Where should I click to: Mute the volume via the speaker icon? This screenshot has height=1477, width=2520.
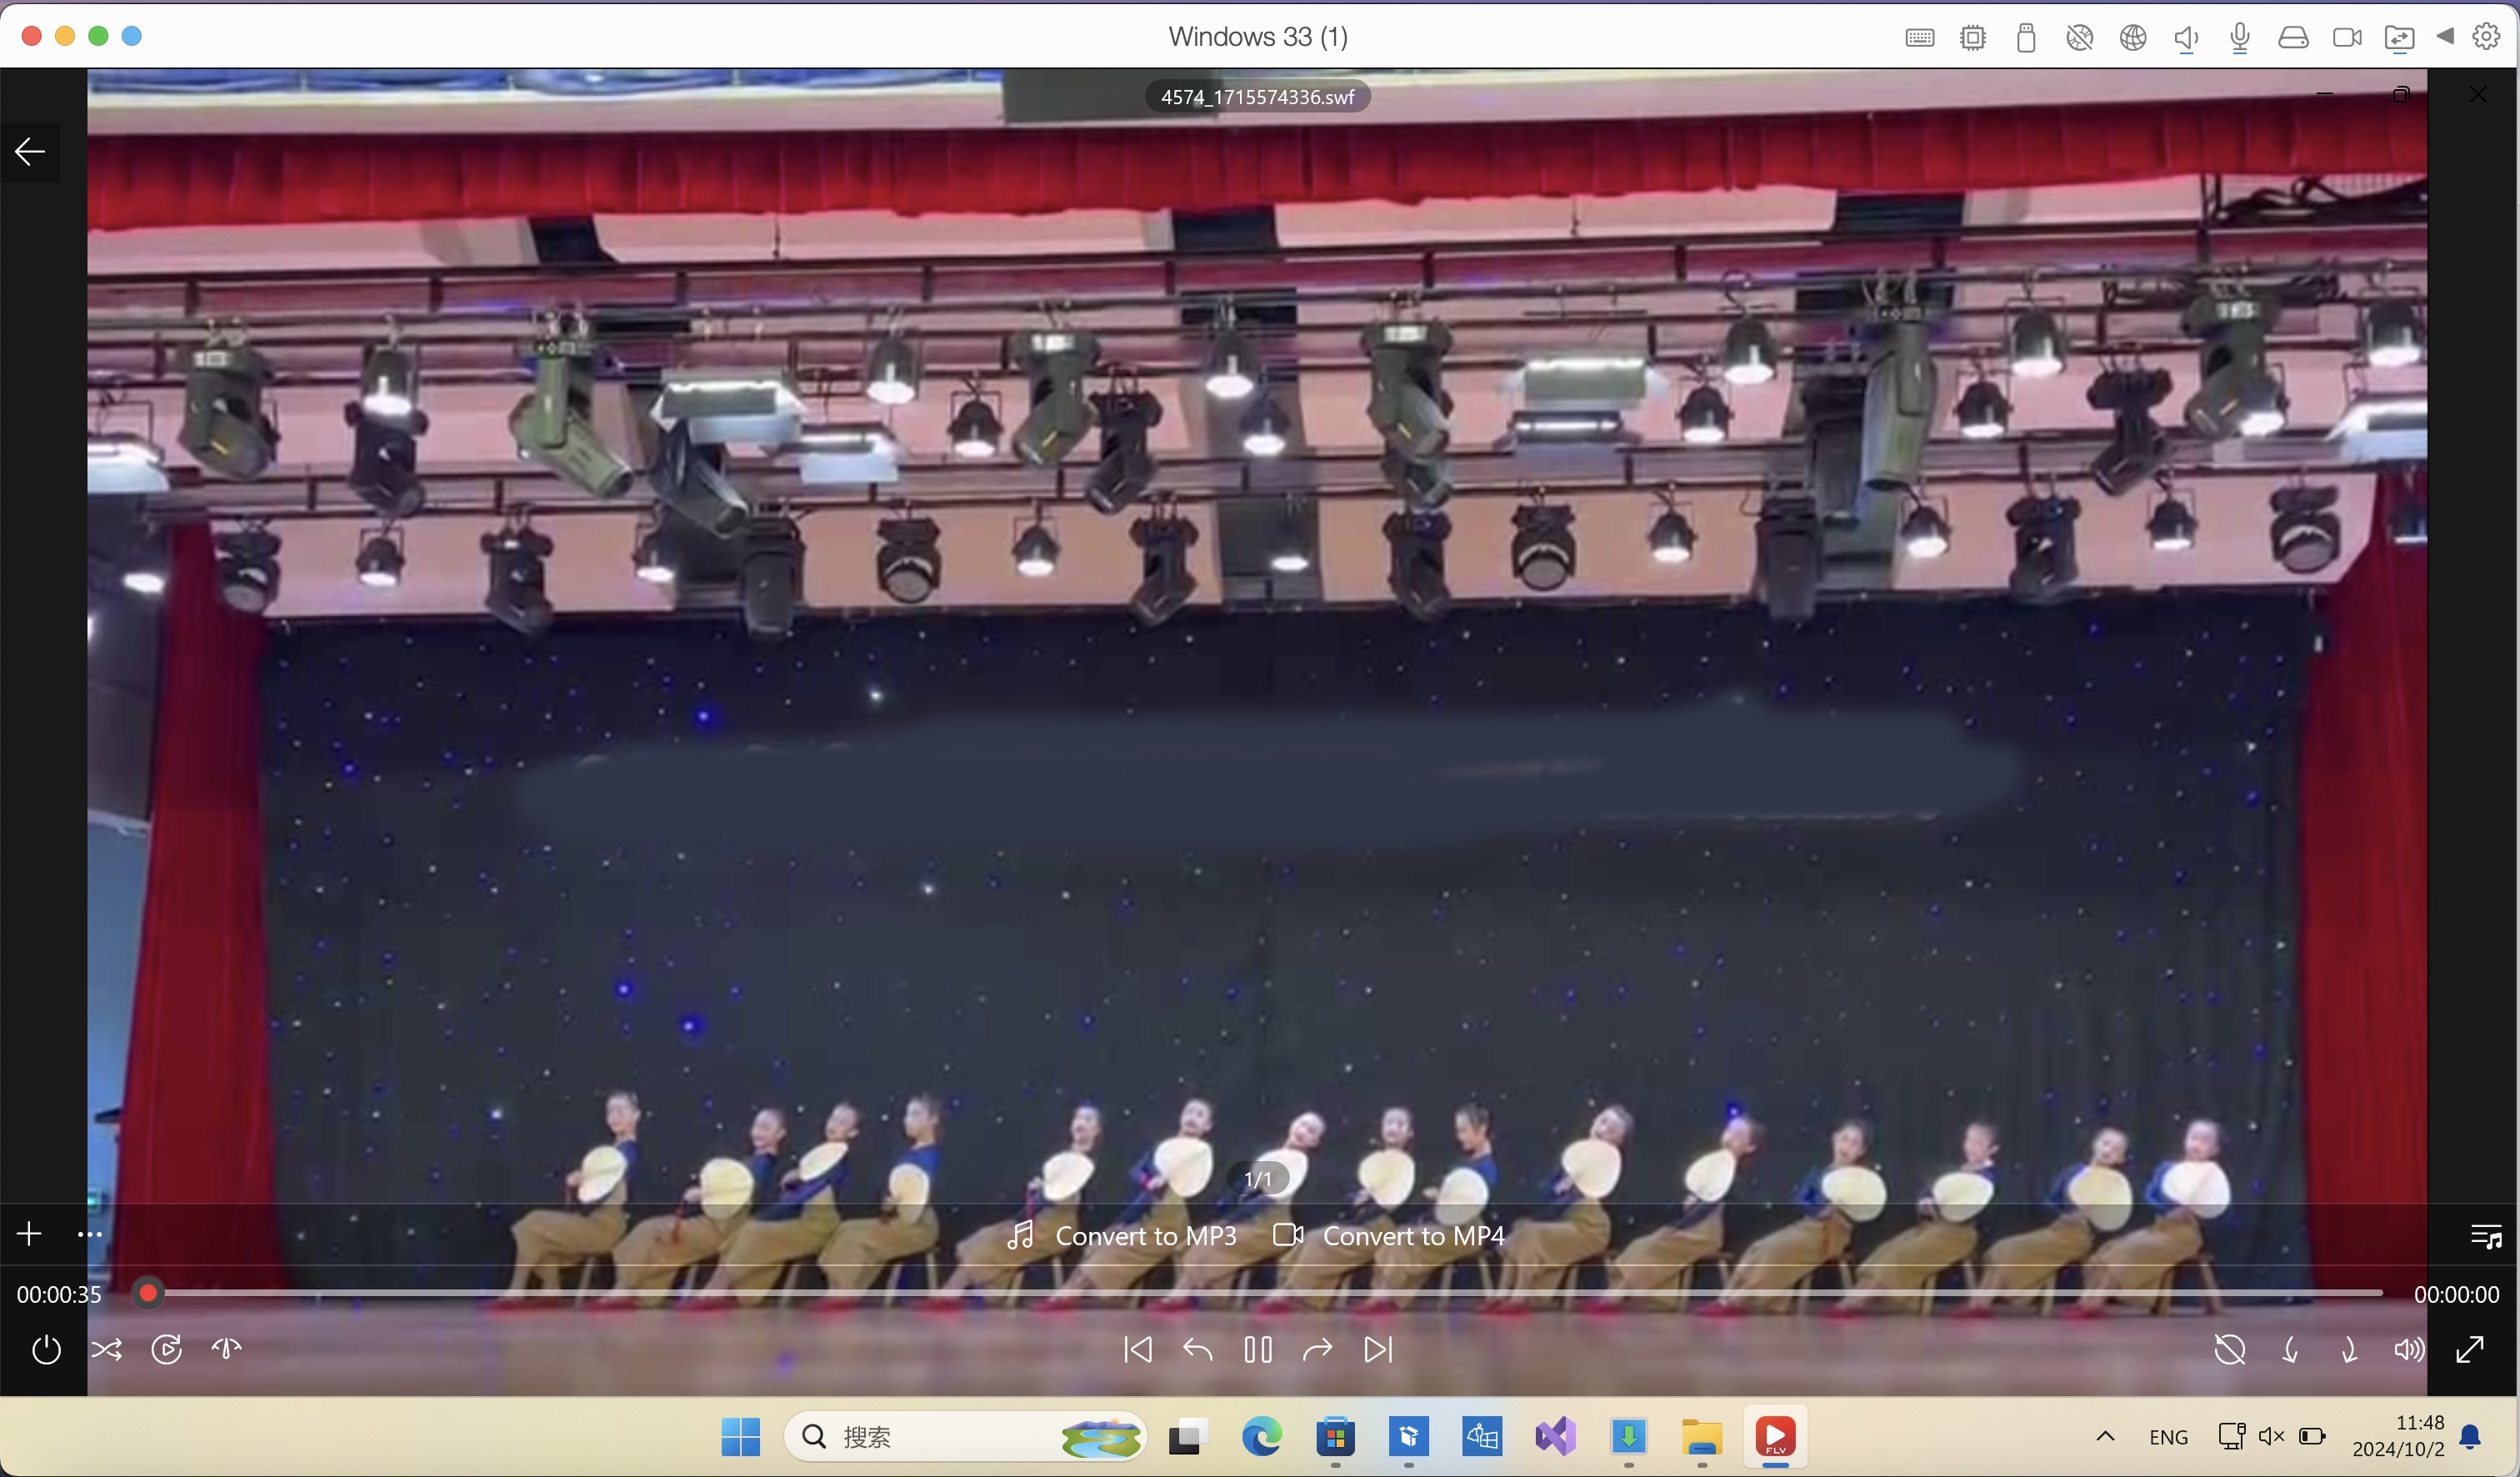click(2410, 1350)
